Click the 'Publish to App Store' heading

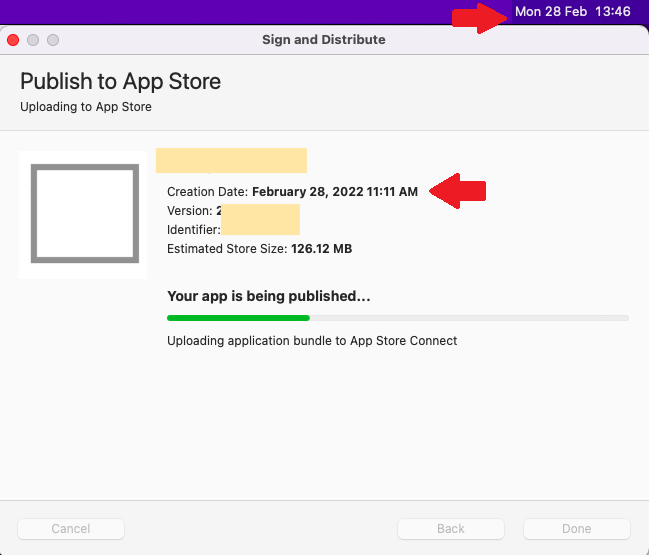120,82
